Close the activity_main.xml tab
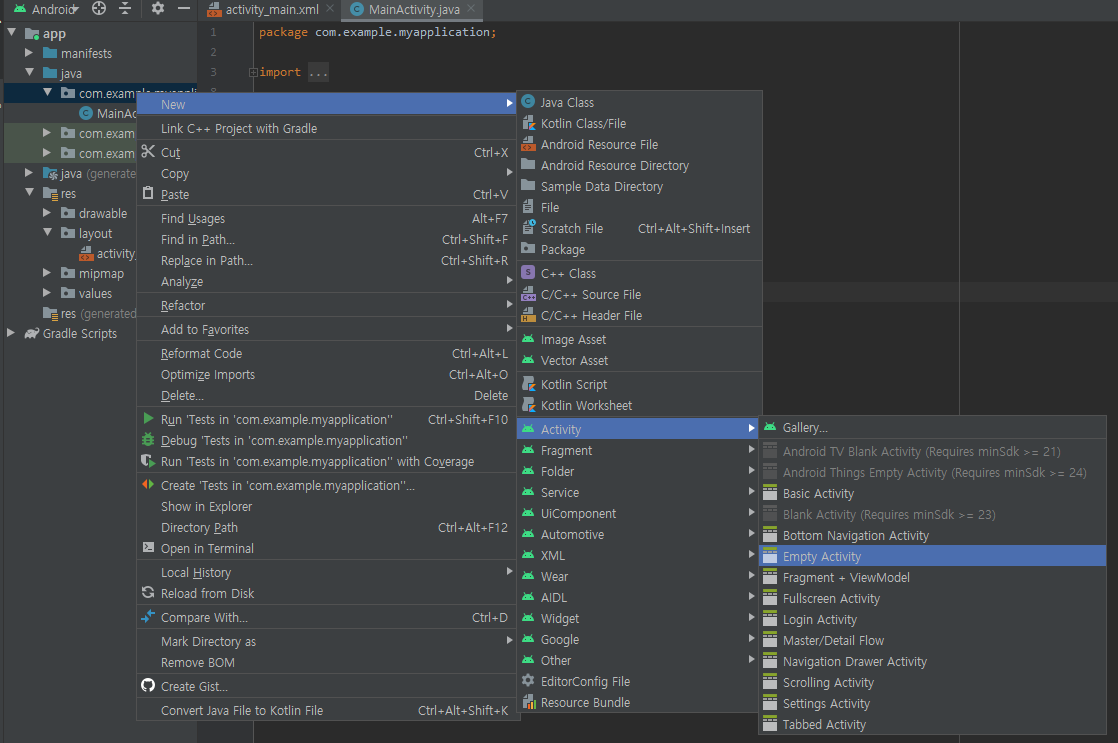 (329, 9)
